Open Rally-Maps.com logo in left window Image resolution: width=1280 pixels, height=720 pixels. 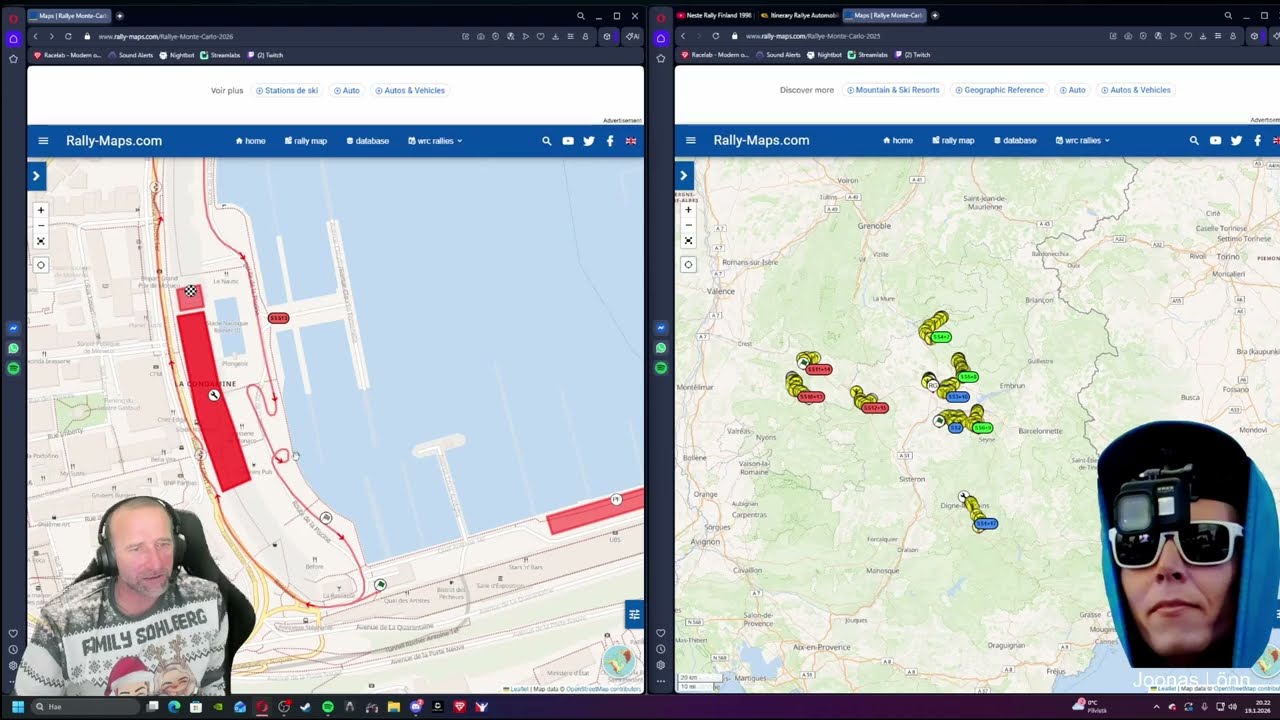[x=114, y=141]
